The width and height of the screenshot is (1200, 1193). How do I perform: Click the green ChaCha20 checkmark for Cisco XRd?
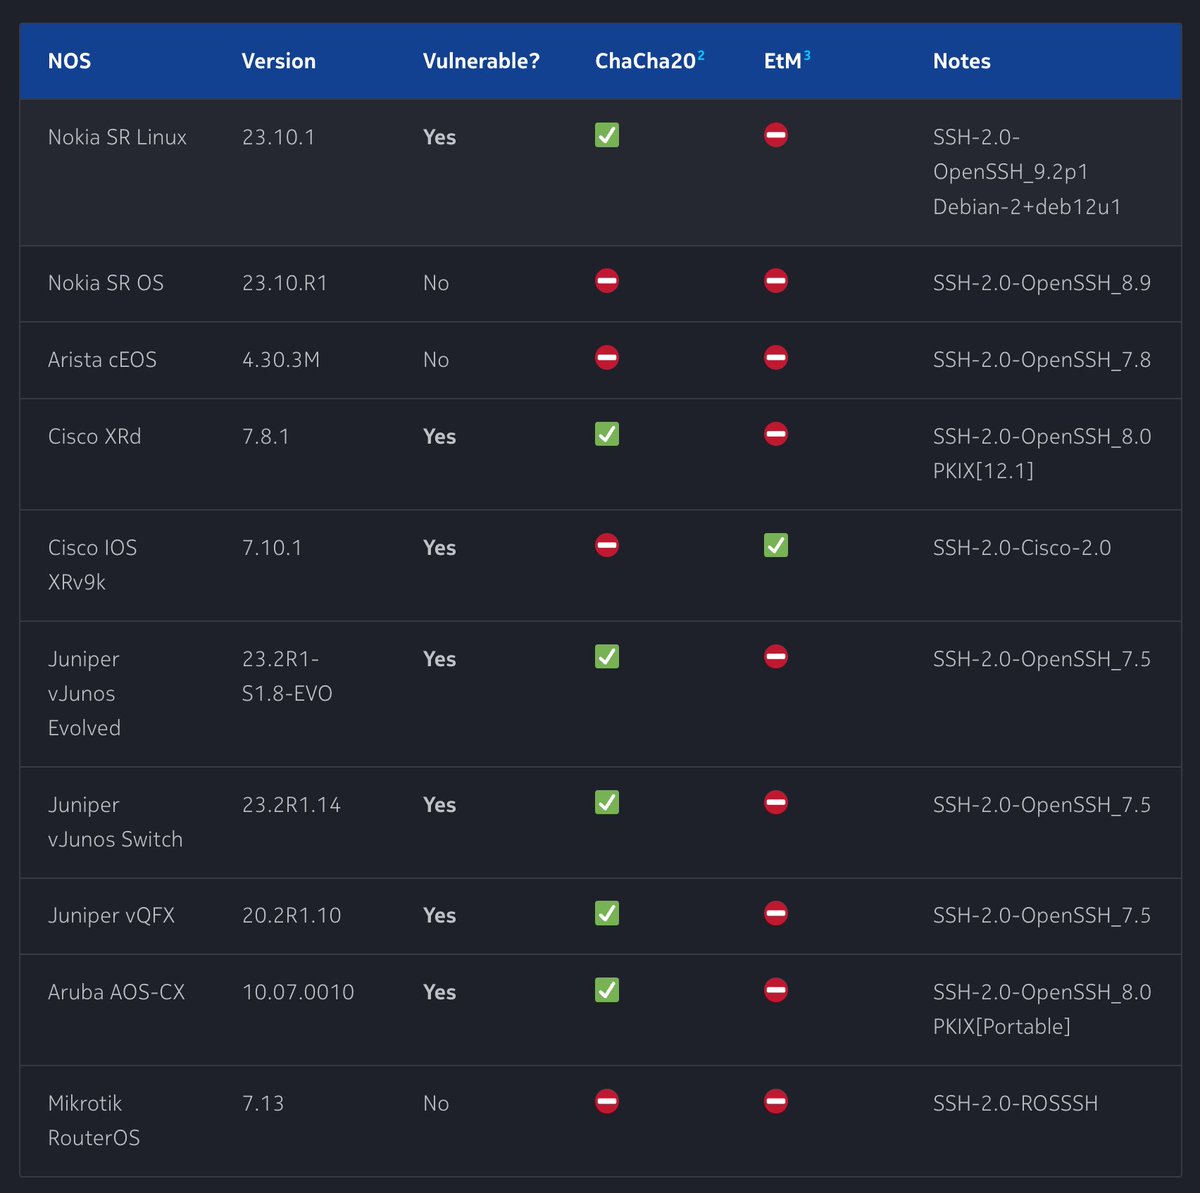click(x=607, y=434)
